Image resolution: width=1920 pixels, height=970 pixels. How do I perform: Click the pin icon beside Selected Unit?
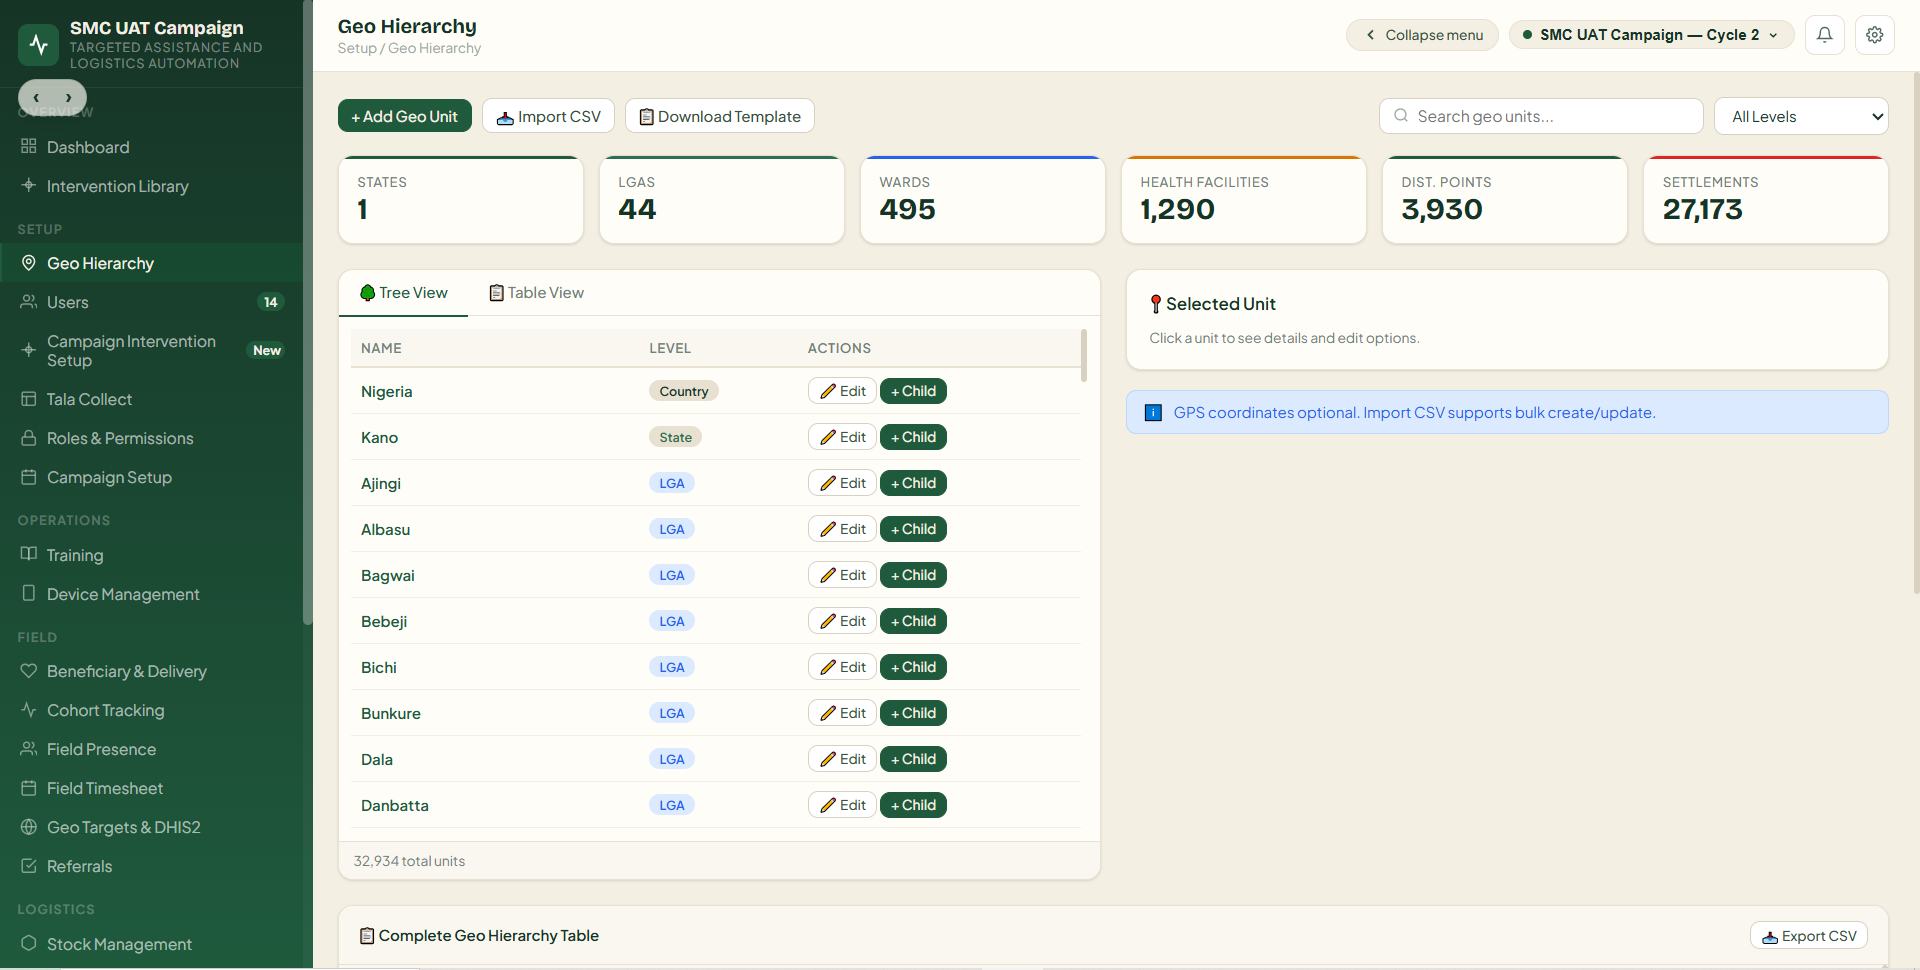[1156, 304]
